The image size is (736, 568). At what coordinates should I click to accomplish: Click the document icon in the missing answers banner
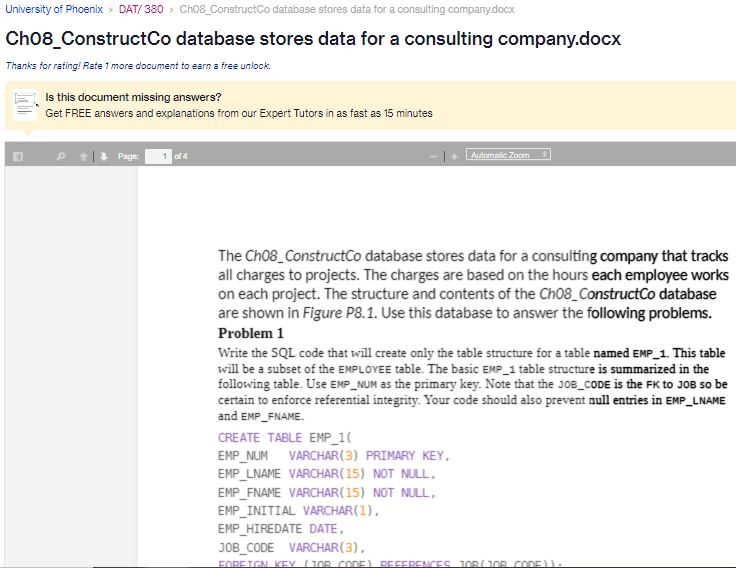[x=25, y=105]
